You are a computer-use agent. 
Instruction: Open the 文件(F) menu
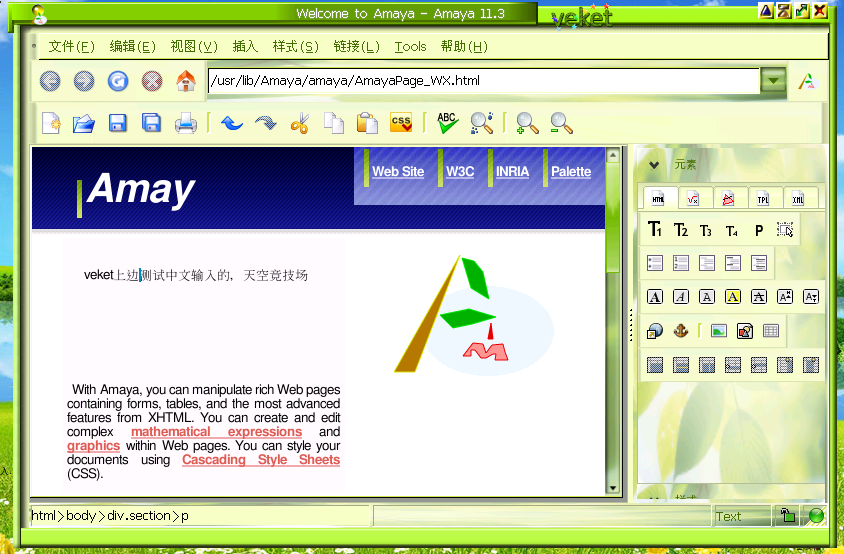point(72,47)
